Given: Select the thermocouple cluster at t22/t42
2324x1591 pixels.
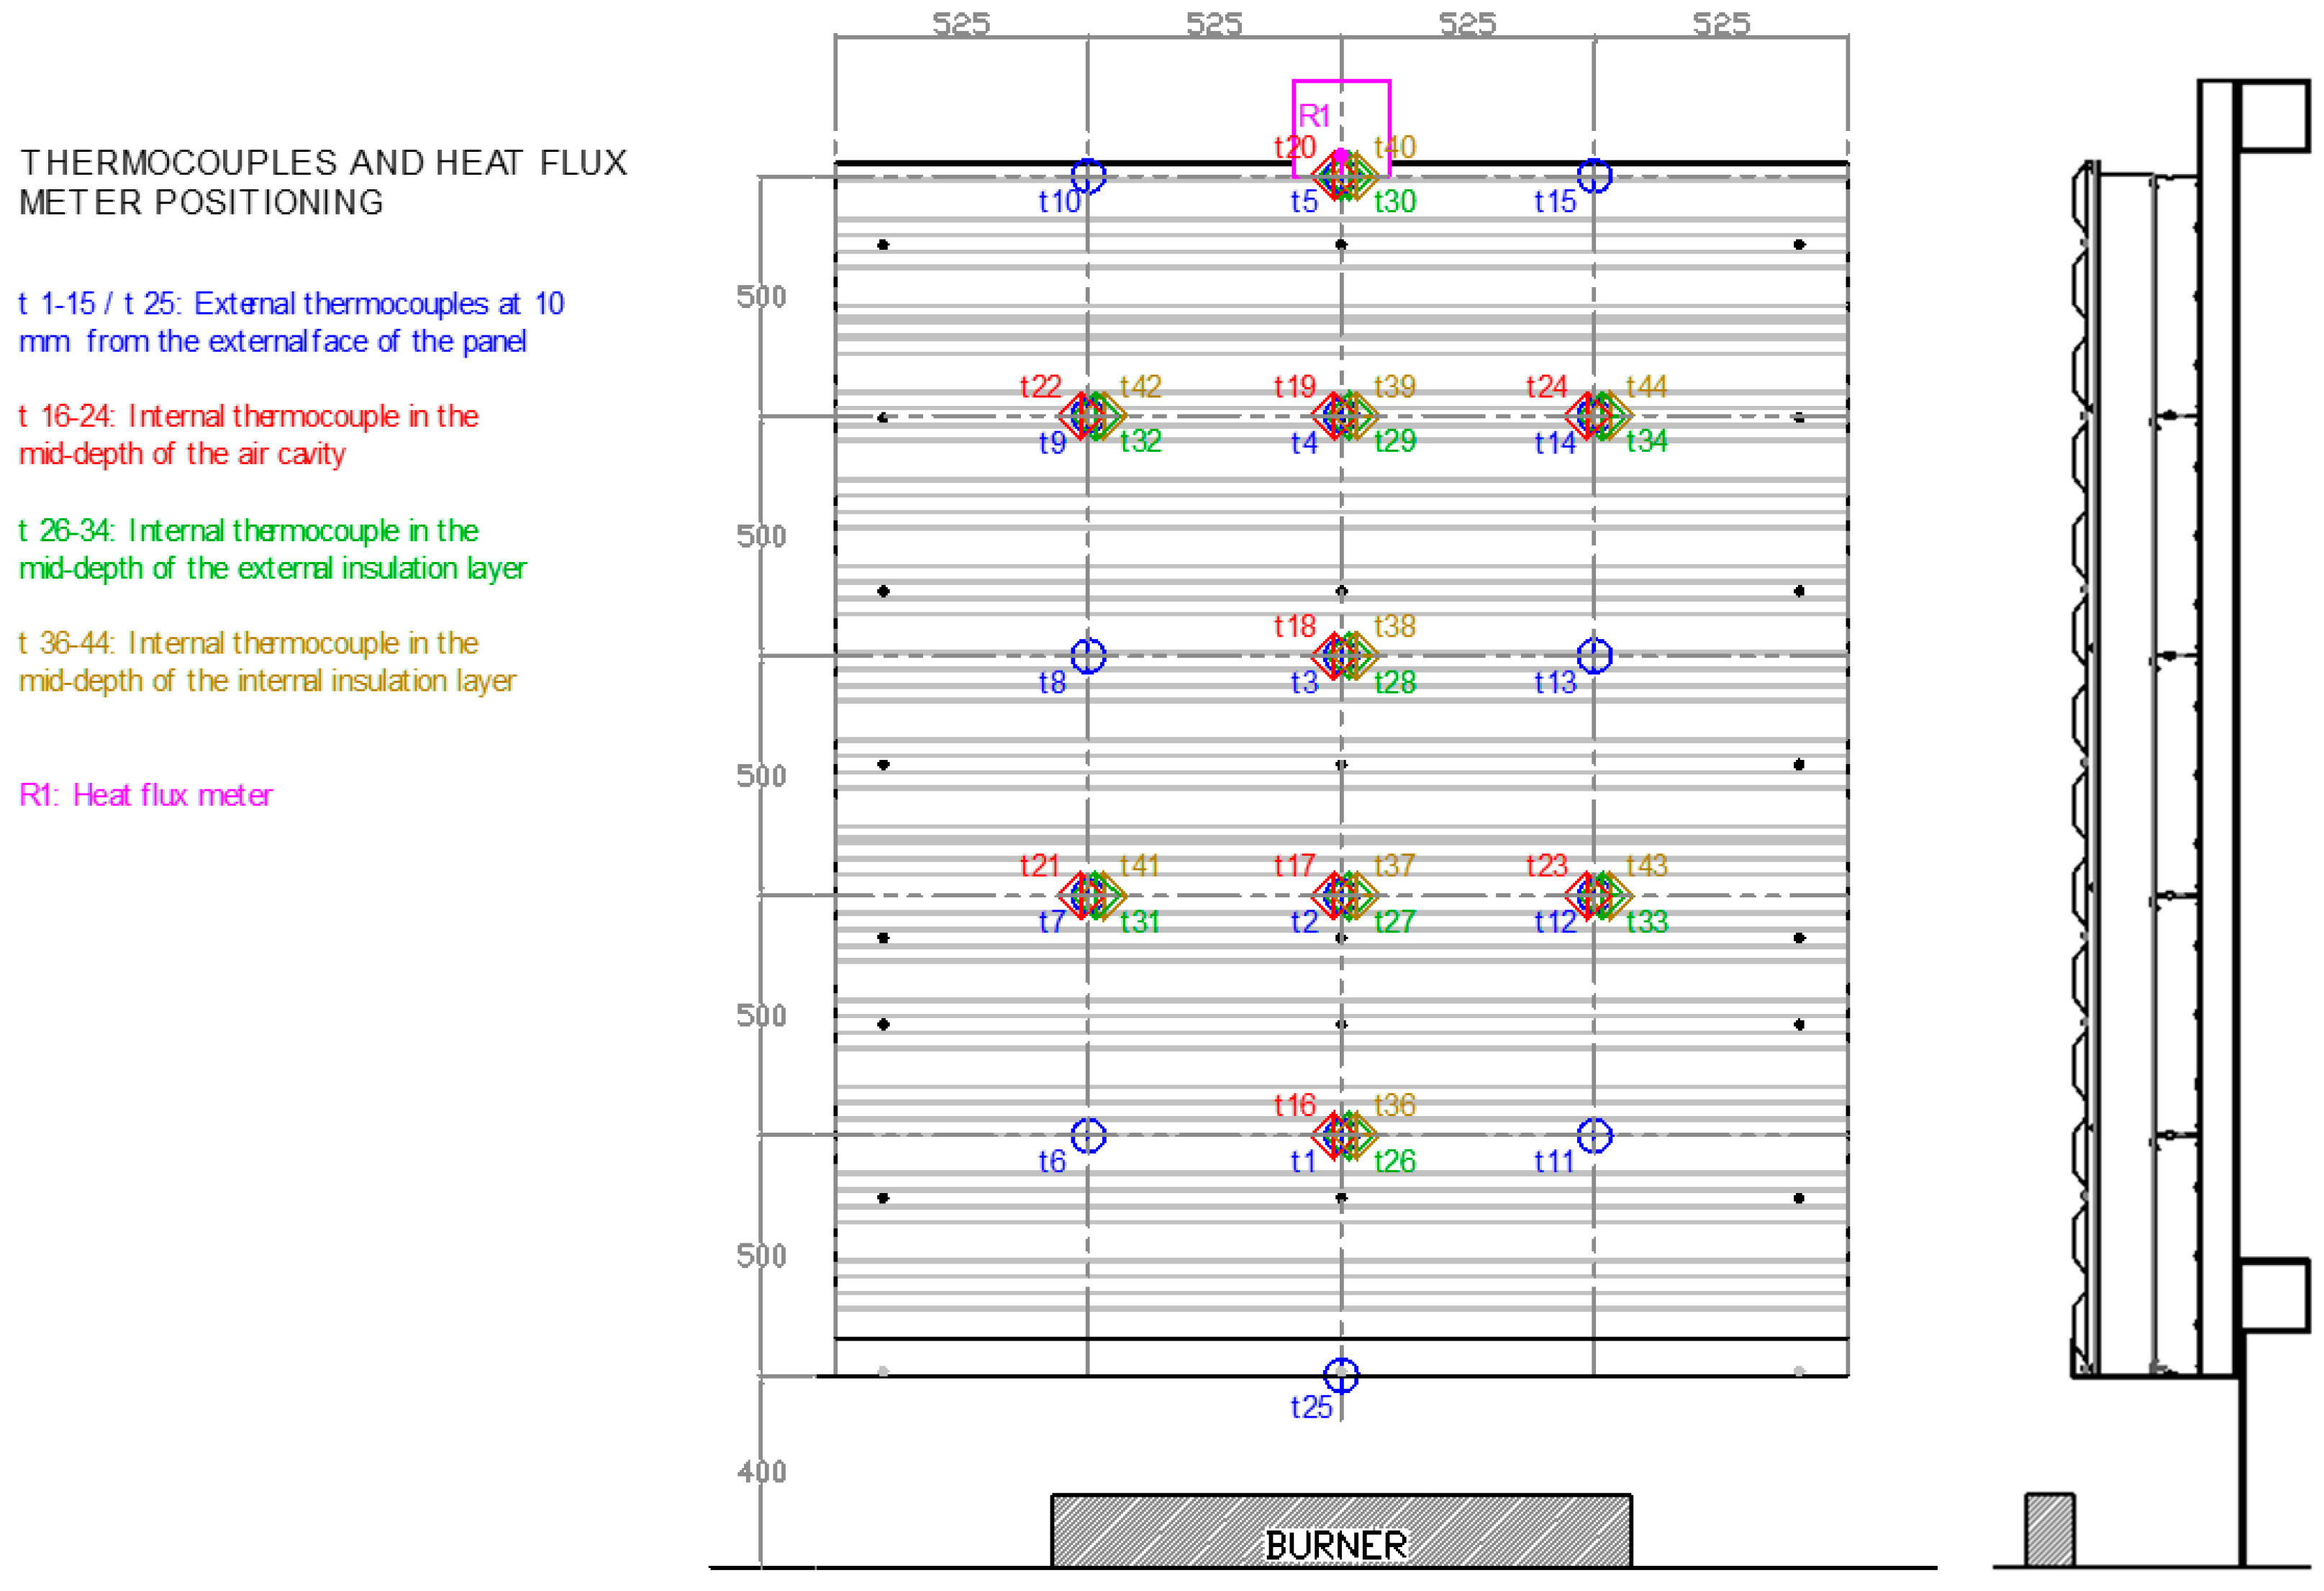Looking at the screenshot, I should (x=1091, y=415).
